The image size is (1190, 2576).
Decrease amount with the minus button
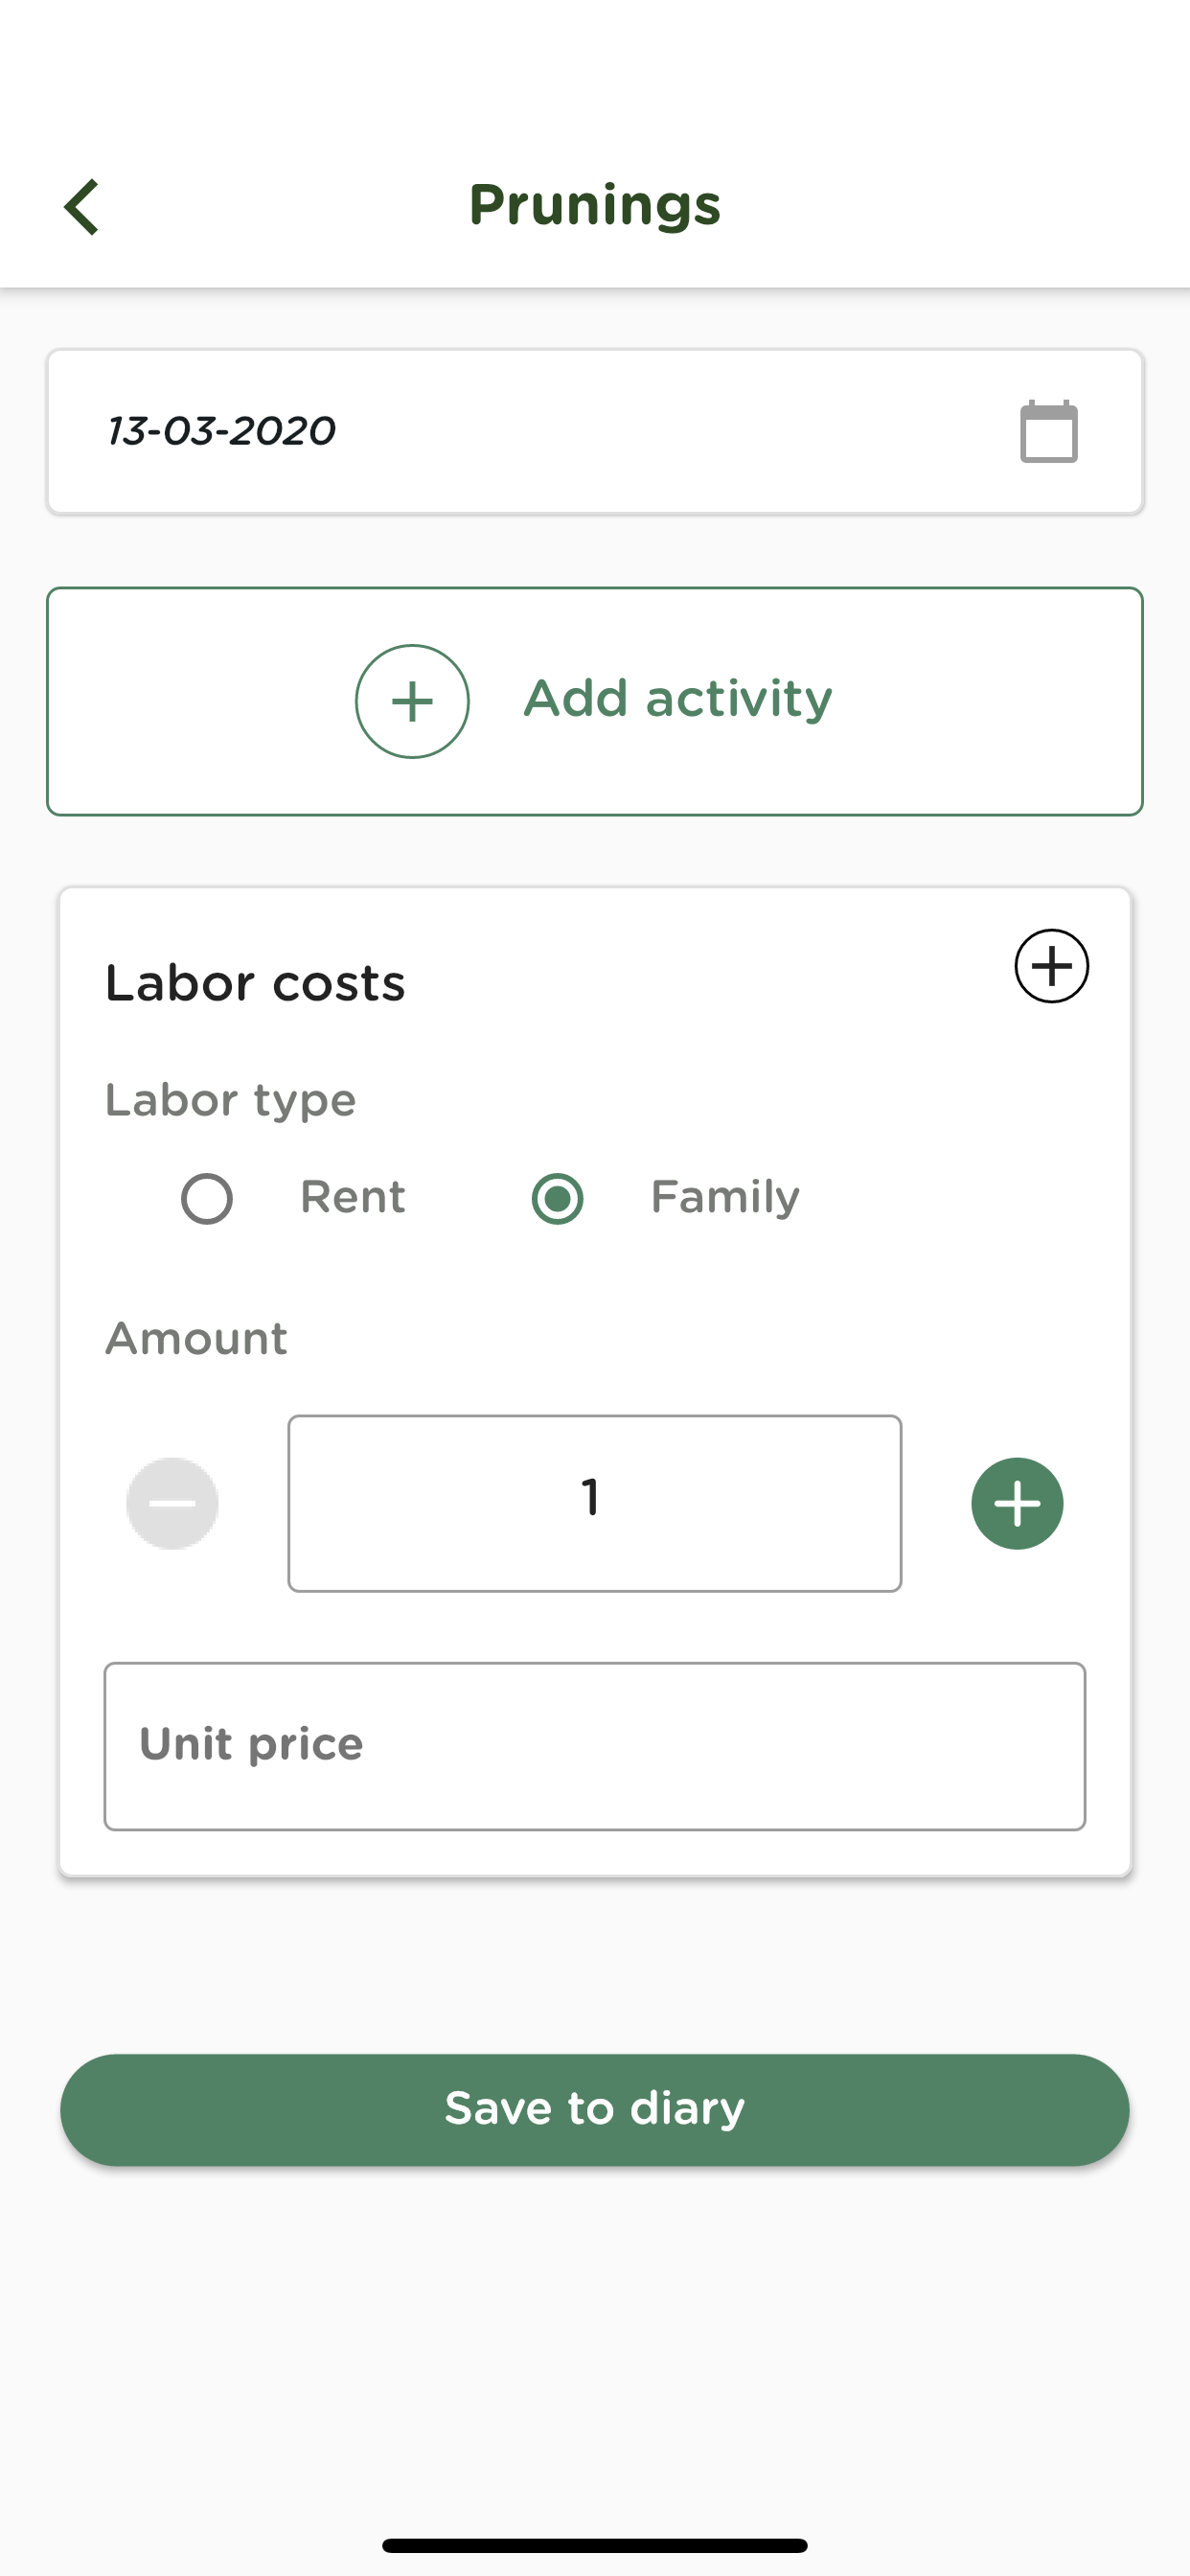click(172, 1503)
